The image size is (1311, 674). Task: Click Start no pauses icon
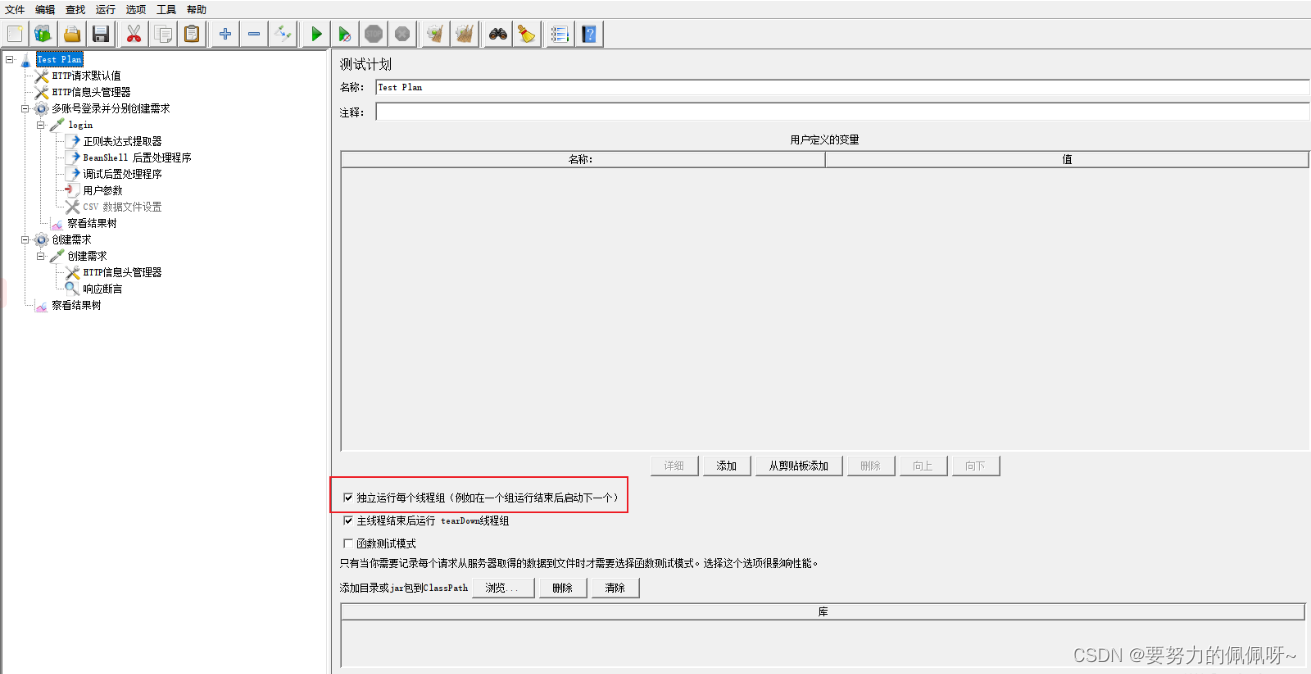[x=345, y=34]
